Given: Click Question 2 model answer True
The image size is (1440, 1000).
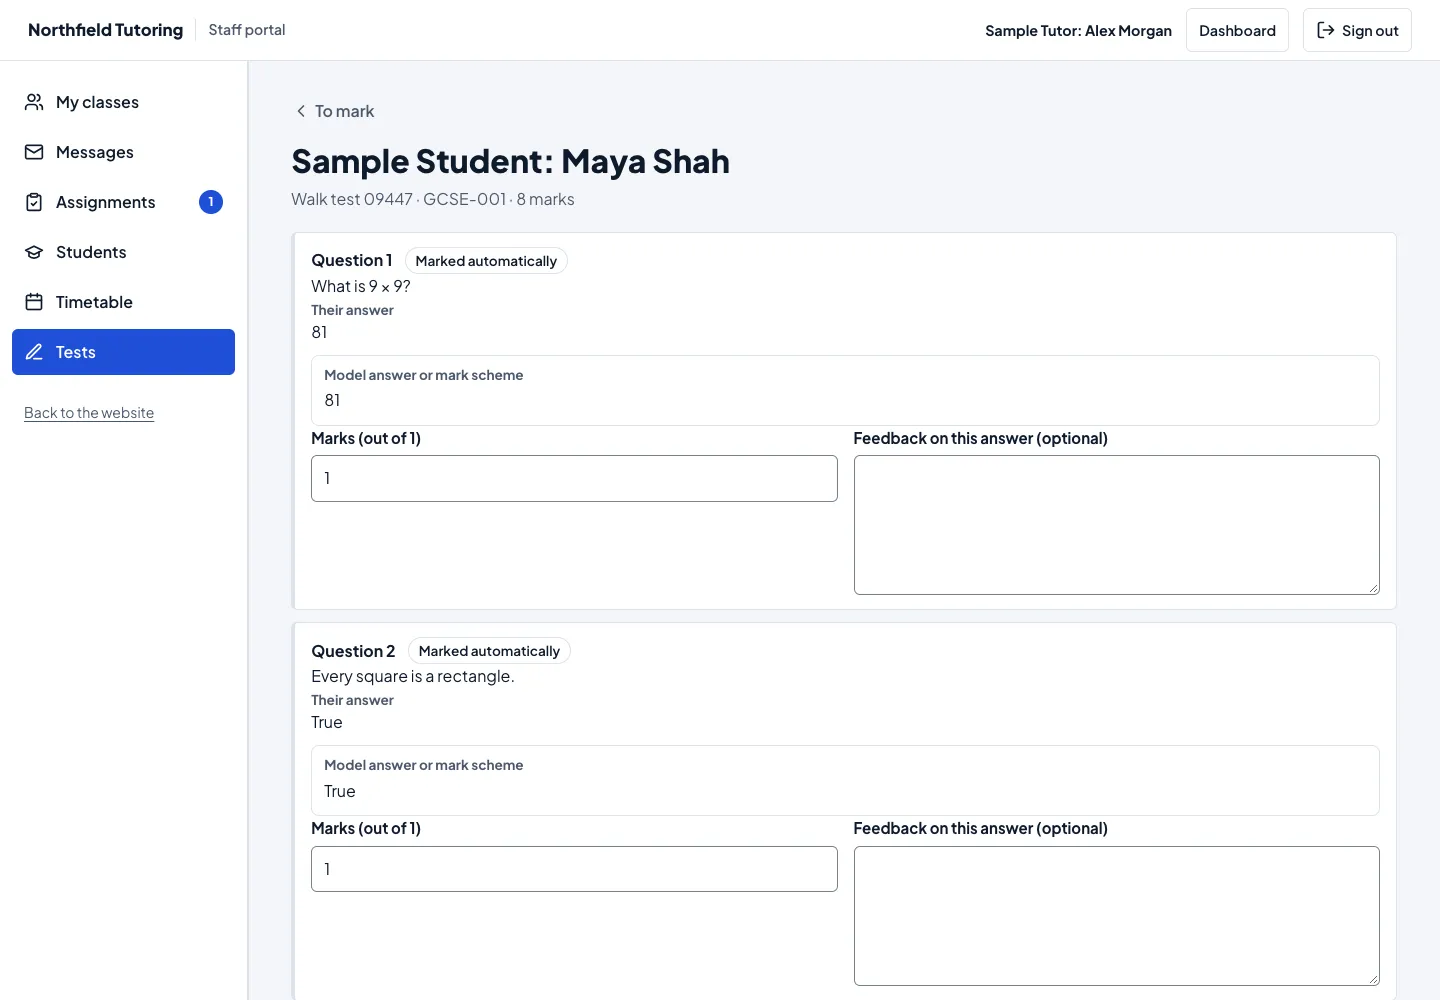Looking at the screenshot, I should point(340,791).
